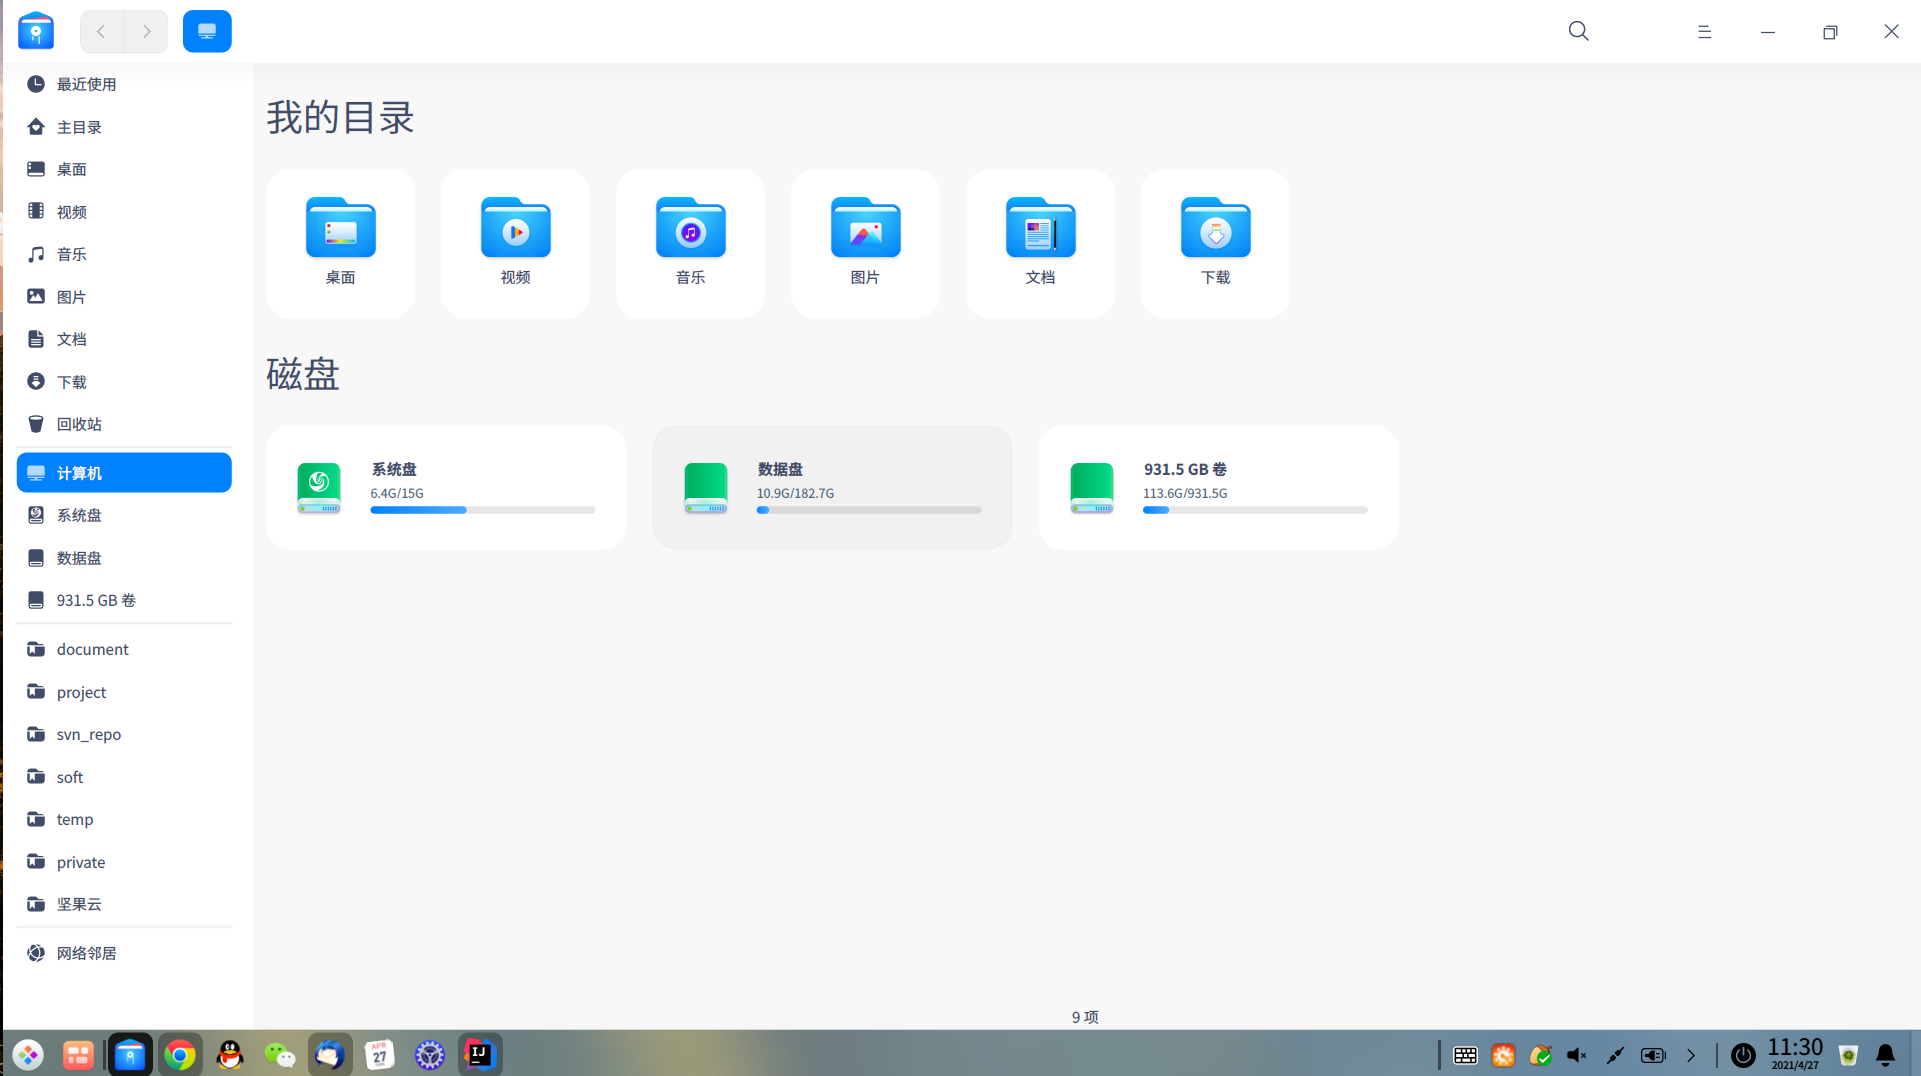Click the 系统盘 usage bar showing 6.4G/15G
Image resolution: width=1921 pixels, height=1076 pixels.
(x=483, y=510)
